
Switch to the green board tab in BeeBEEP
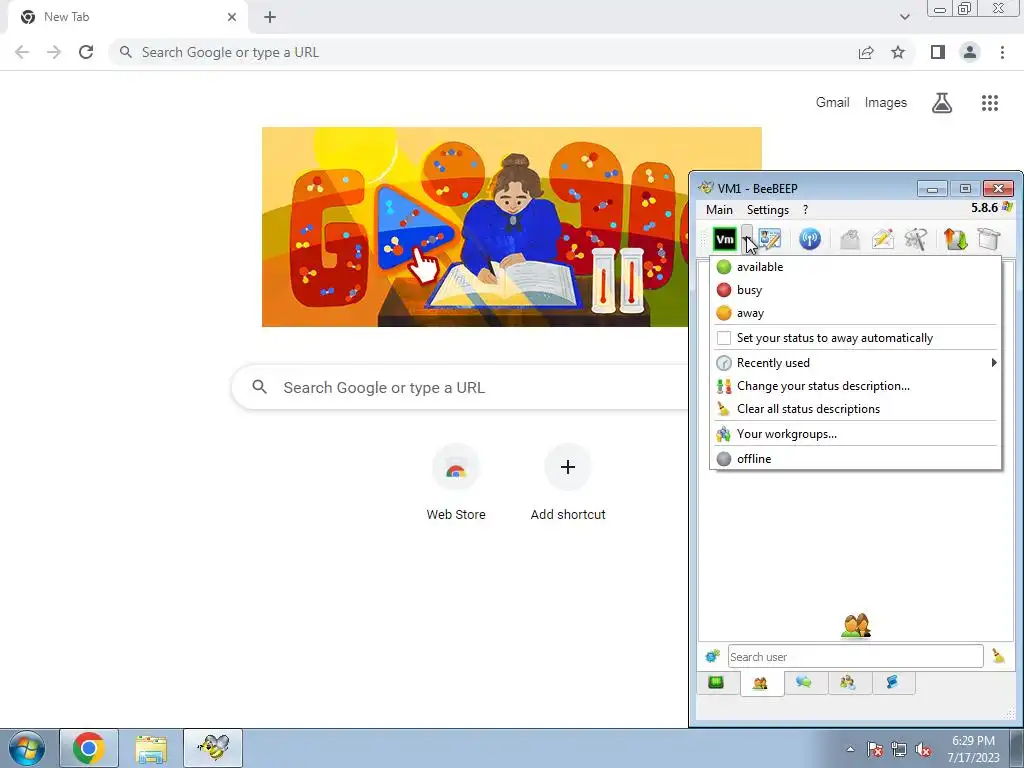717,683
